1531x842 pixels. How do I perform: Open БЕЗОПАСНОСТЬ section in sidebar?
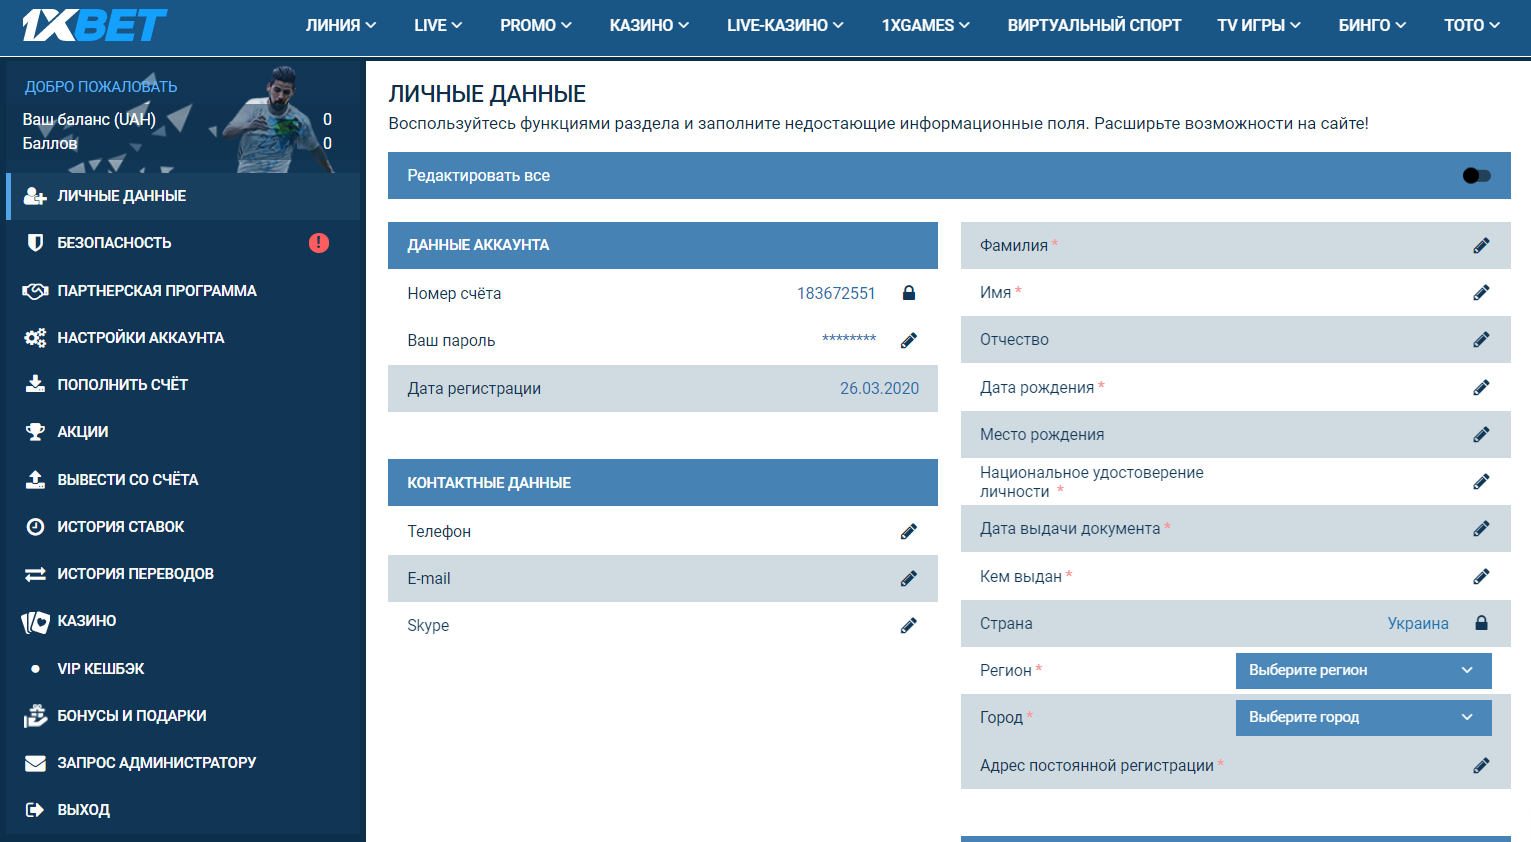point(114,243)
